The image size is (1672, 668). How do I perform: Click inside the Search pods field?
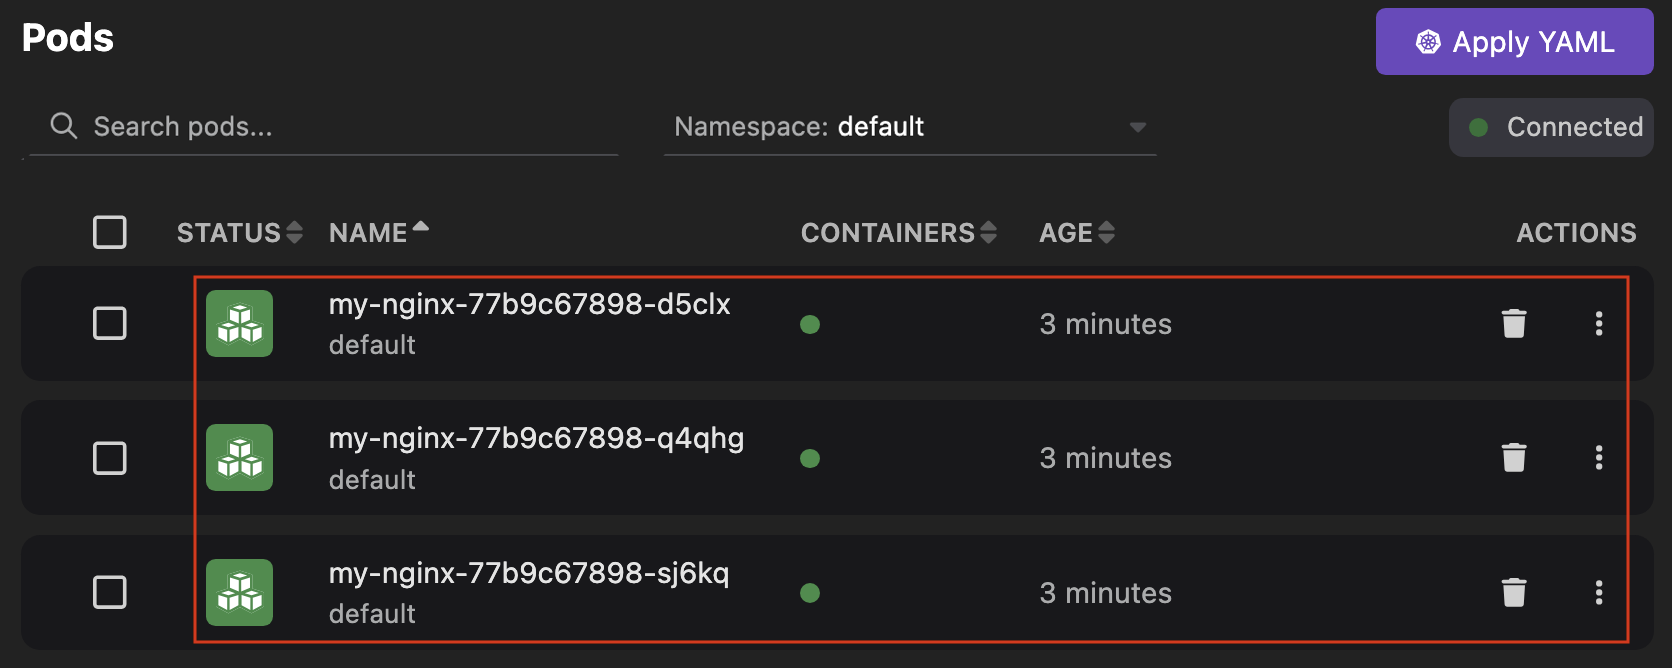point(300,126)
